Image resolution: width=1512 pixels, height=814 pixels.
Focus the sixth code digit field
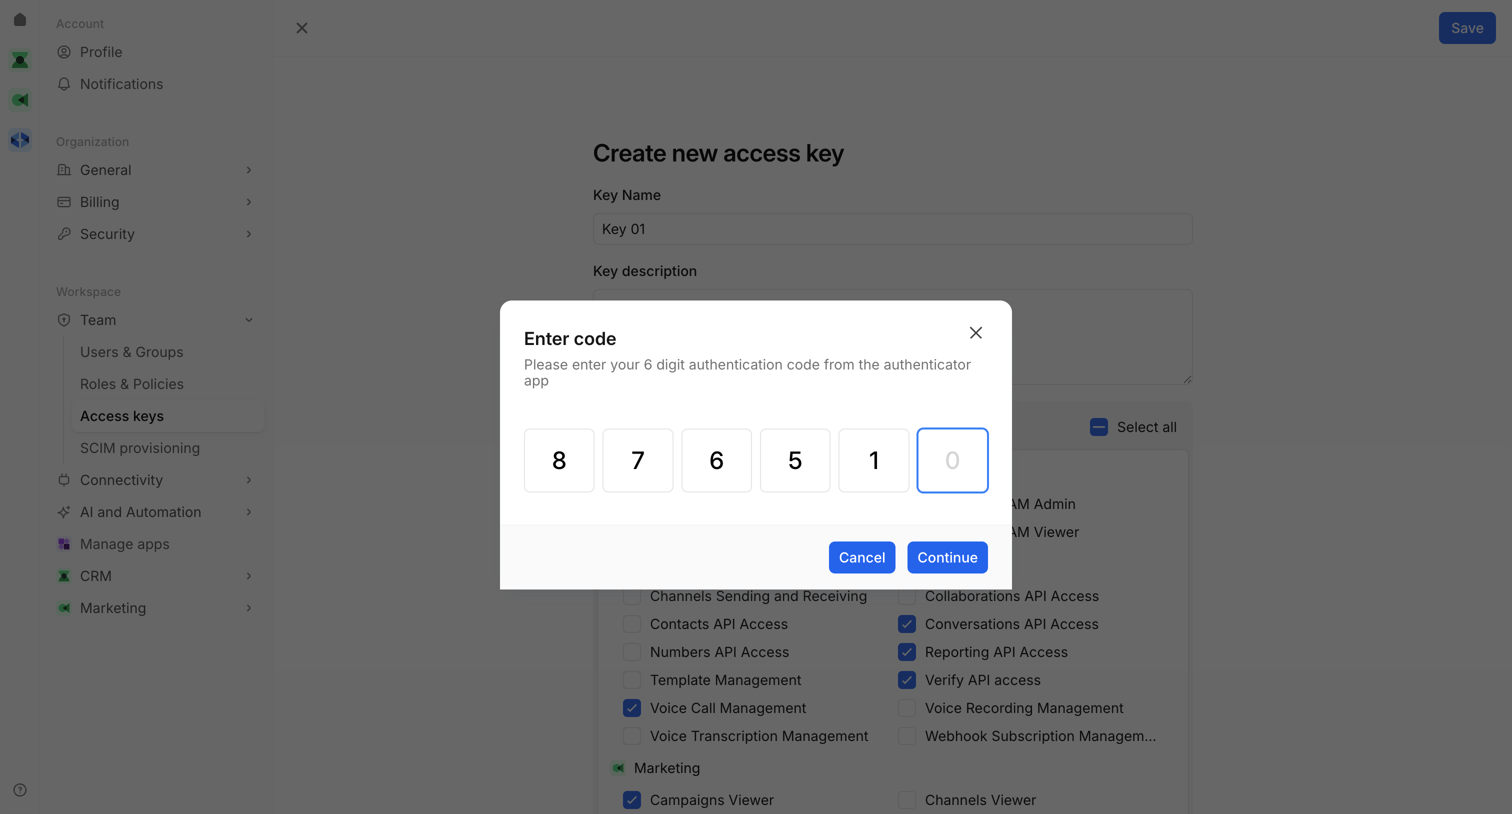(953, 460)
